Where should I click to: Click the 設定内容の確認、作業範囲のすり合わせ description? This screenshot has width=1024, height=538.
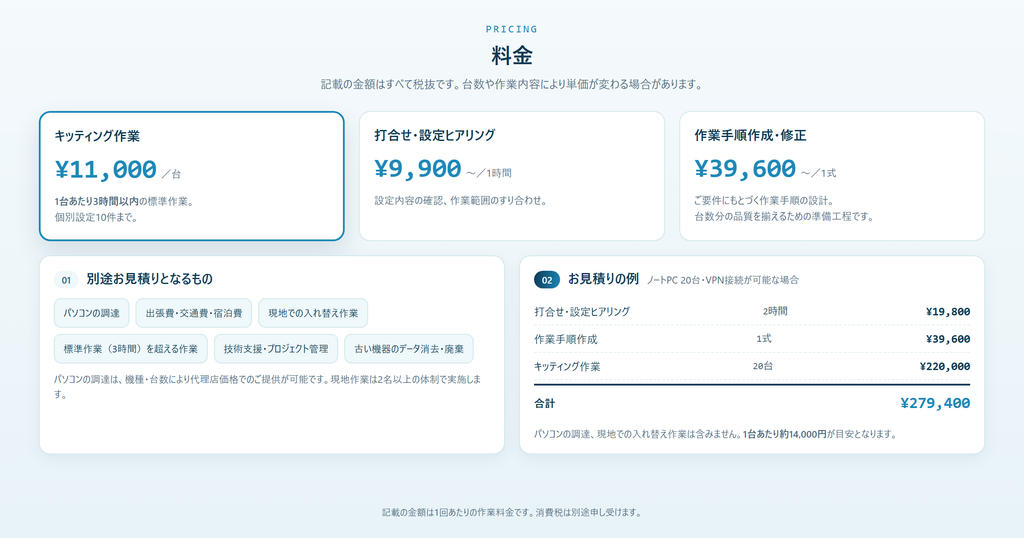(x=460, y=200)
